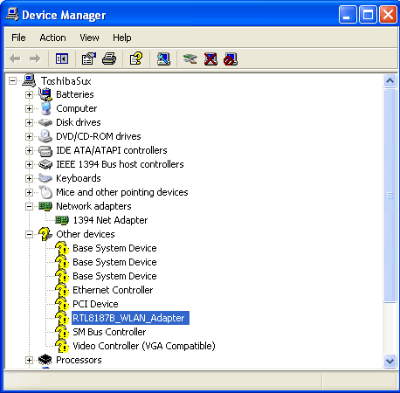The width and height of the screenshot is (400, 393).
Task: Select Video Controller (VGA Compatible) entry
Action: pos(144,346)
